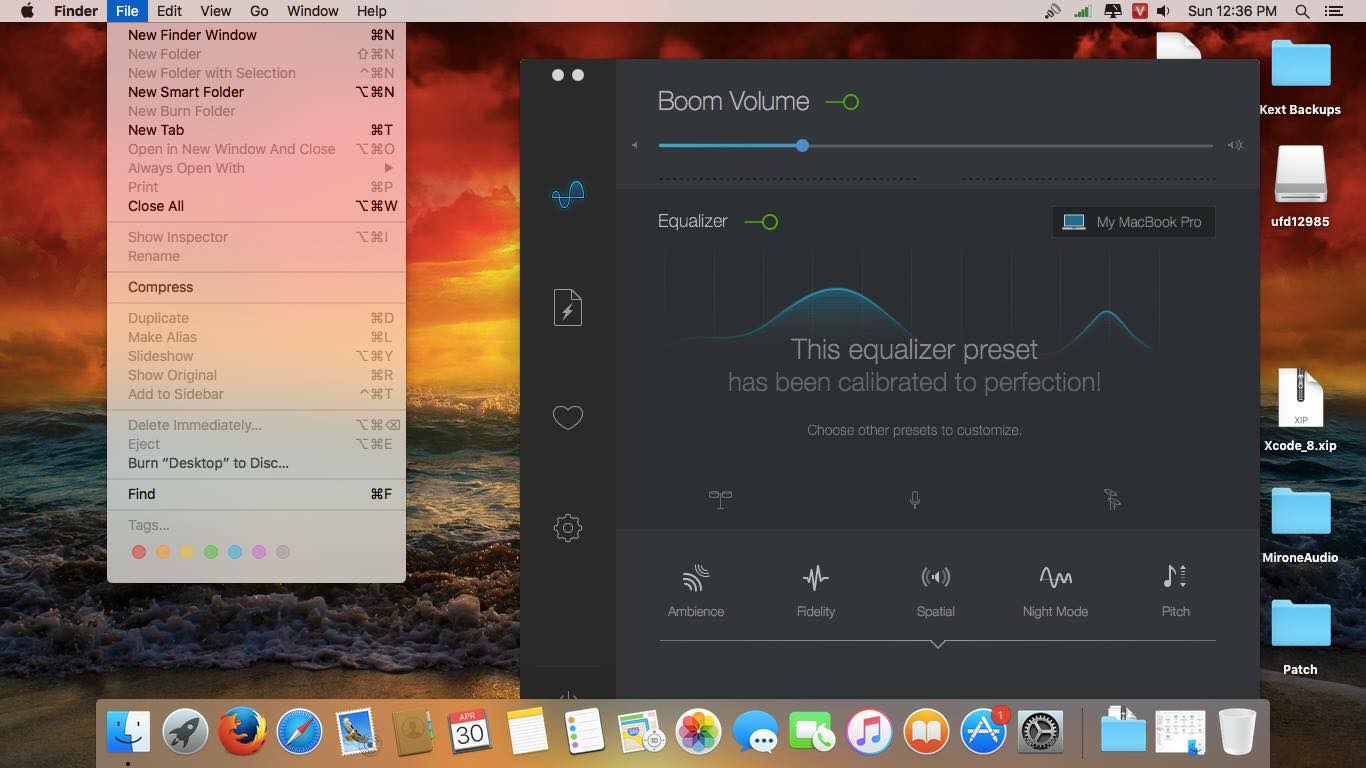Click the maximum volume speaker icon in Boom

tap(1236, 145)
